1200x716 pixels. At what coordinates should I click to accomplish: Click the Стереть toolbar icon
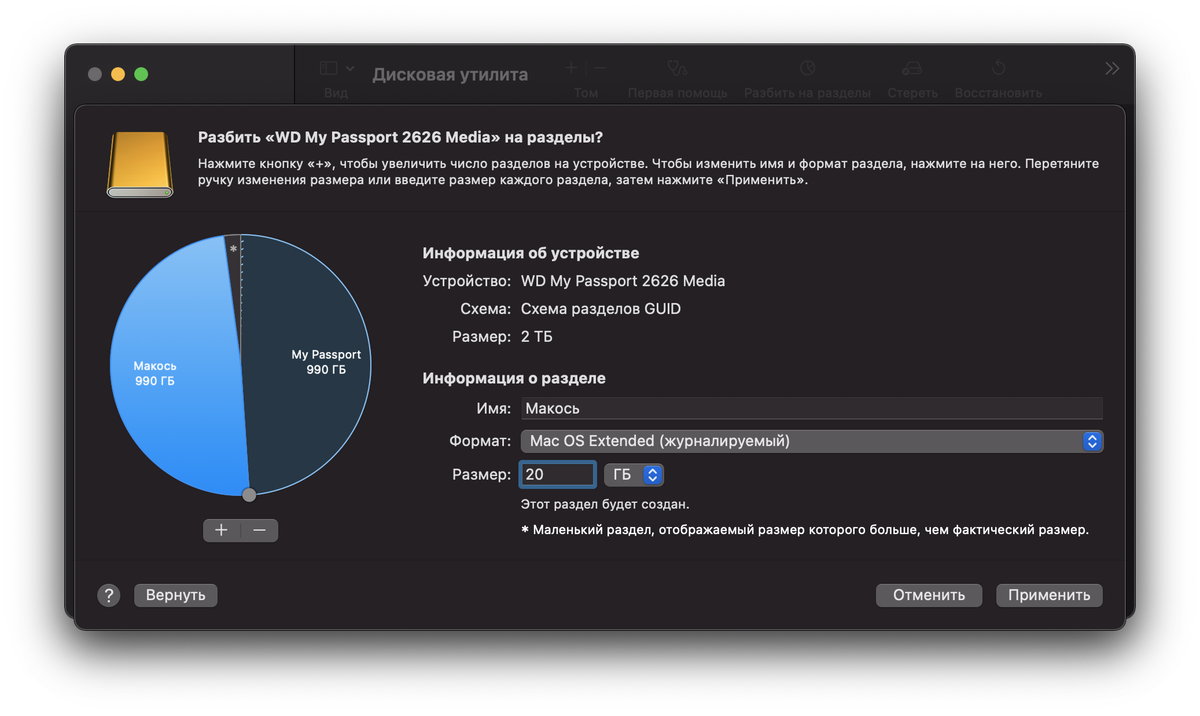click(x=912, y=69)
